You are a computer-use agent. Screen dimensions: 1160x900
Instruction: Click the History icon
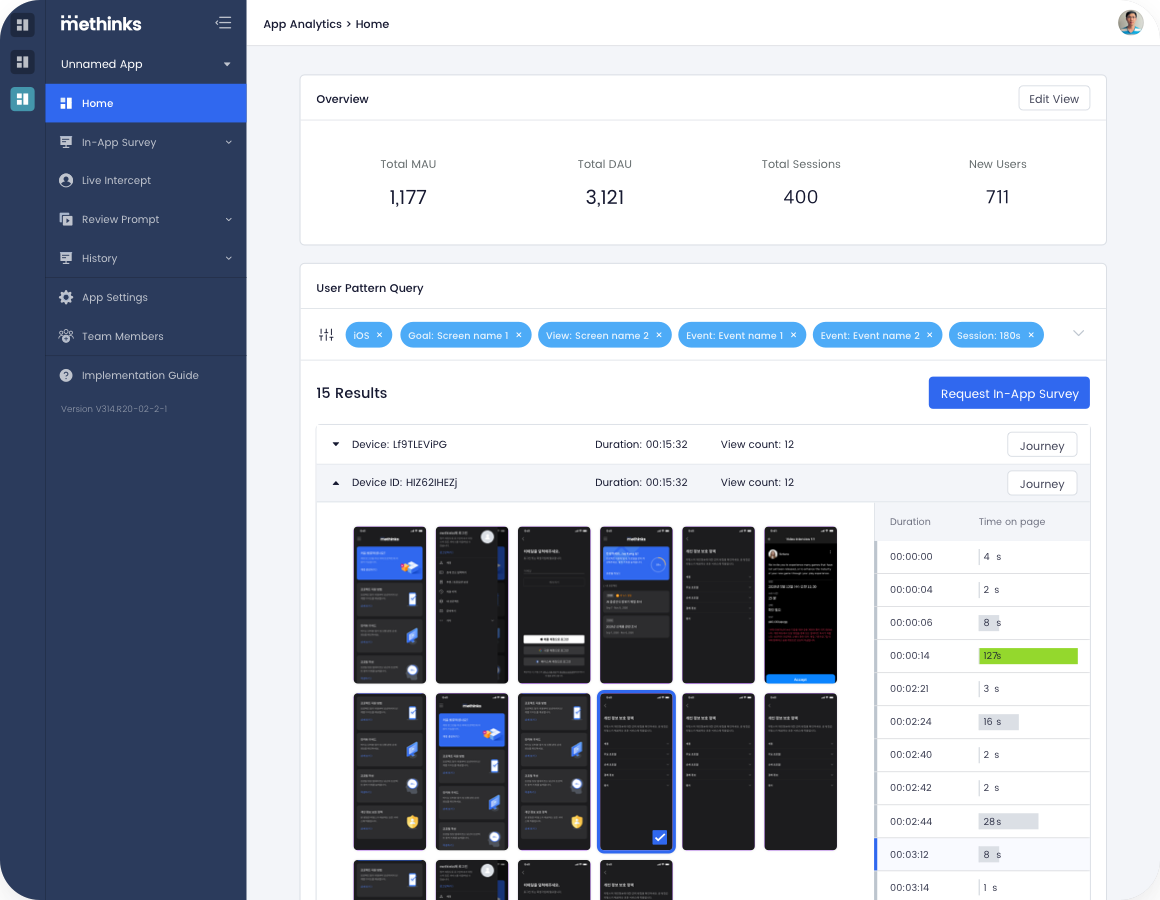66,258
